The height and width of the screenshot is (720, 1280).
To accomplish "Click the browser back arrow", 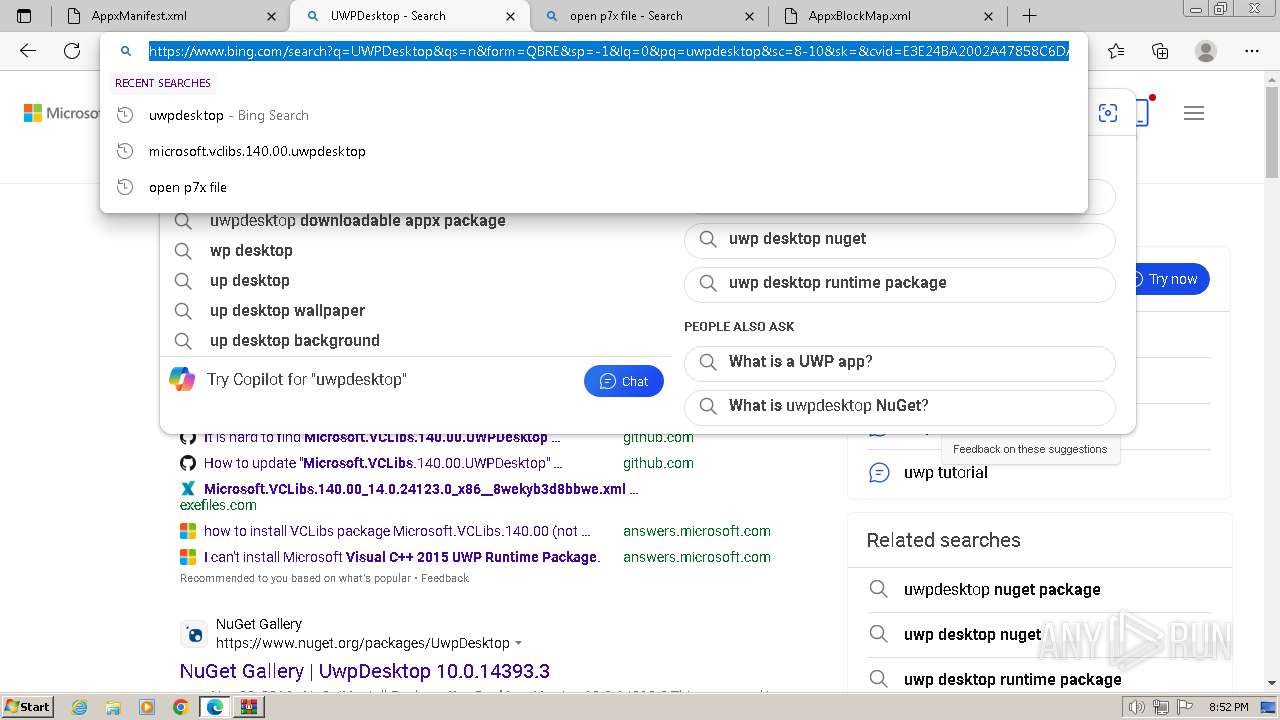I will (x=28, y=51).
